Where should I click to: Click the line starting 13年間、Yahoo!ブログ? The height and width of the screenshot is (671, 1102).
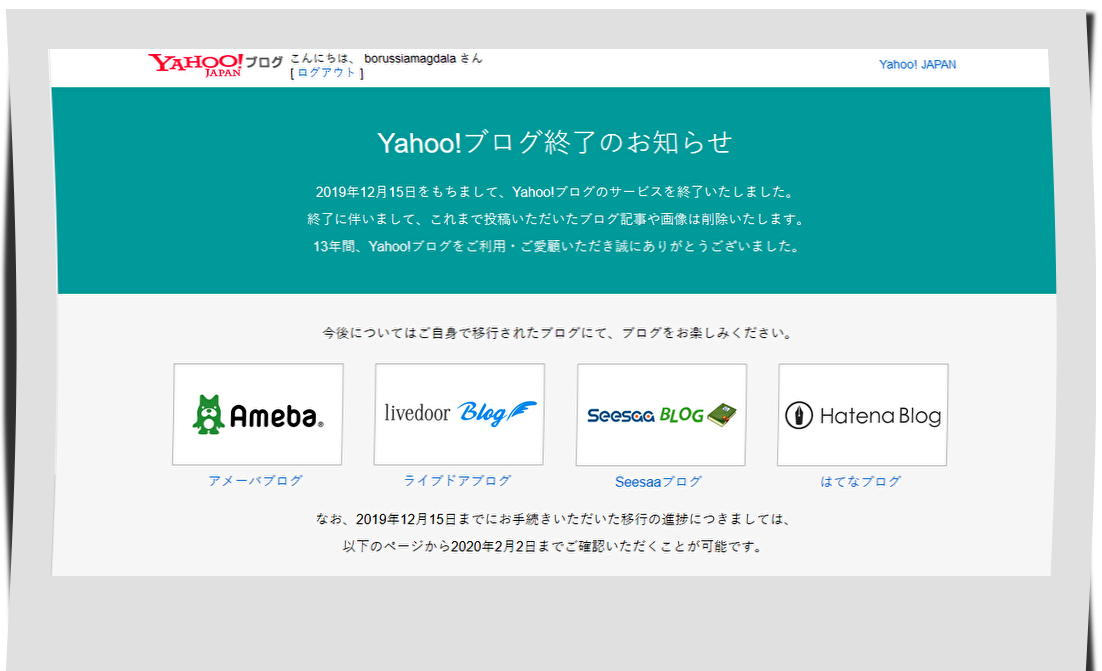coord(557,247)
